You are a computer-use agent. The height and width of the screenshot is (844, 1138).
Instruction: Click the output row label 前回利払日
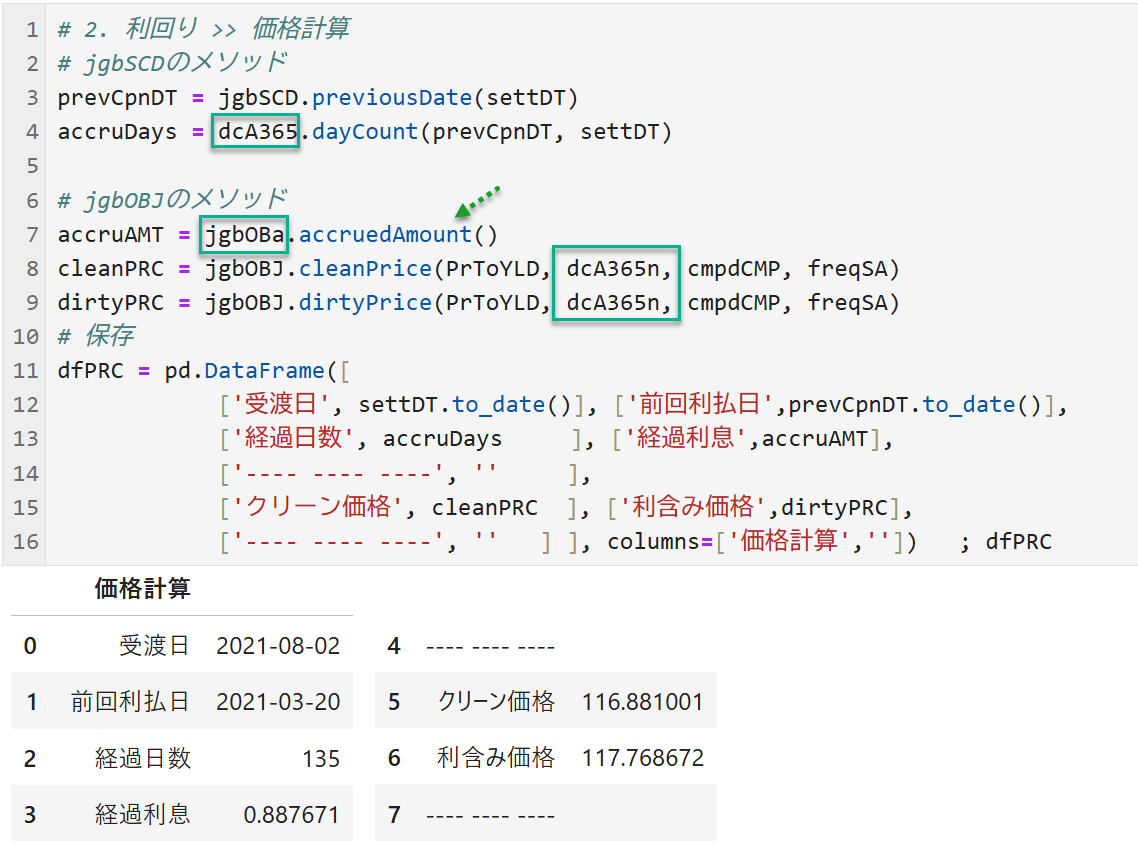pyautogui.click(x=130, y=702)
